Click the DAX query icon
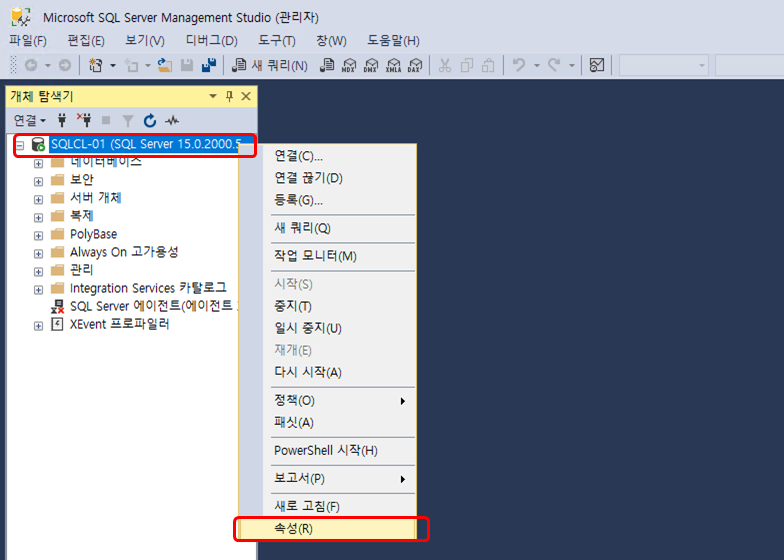 (415, 65)
